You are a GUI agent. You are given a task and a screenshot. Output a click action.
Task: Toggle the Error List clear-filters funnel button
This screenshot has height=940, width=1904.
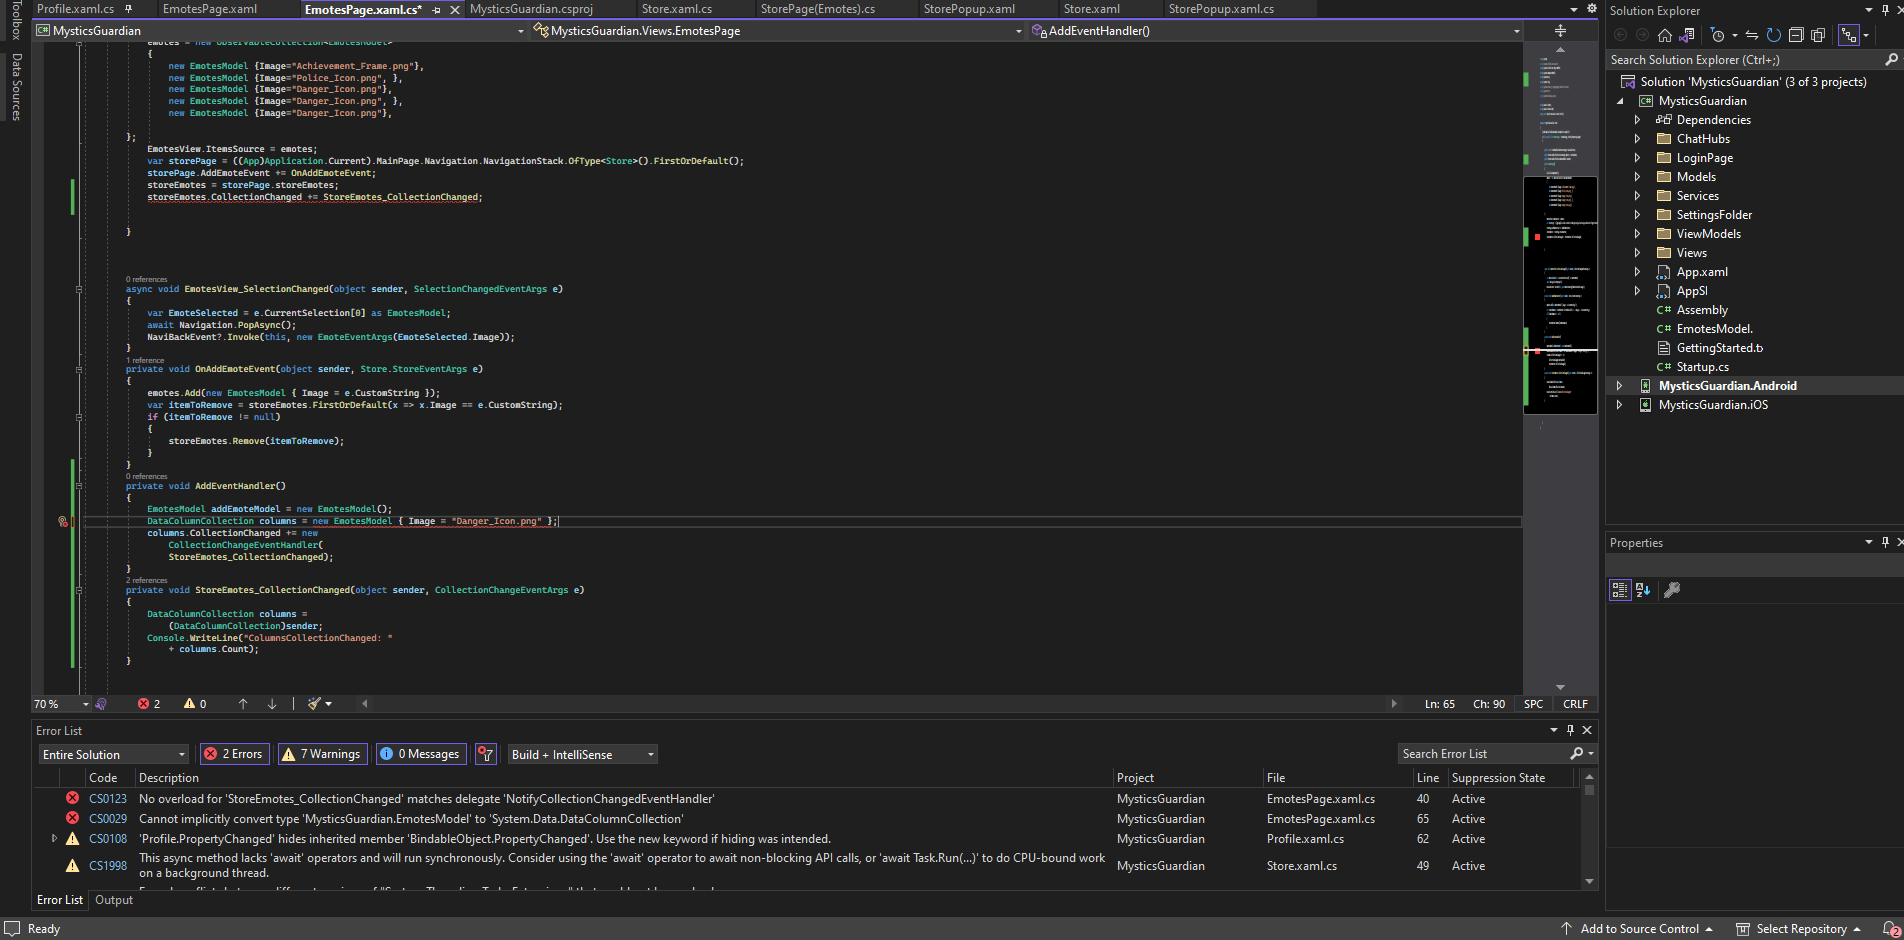tap(486, 754)
